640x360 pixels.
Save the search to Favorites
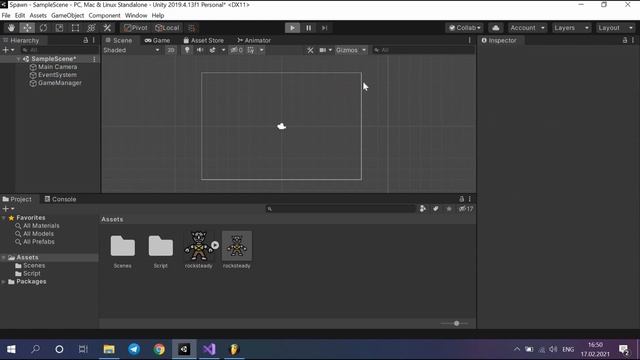coord(449,209)
